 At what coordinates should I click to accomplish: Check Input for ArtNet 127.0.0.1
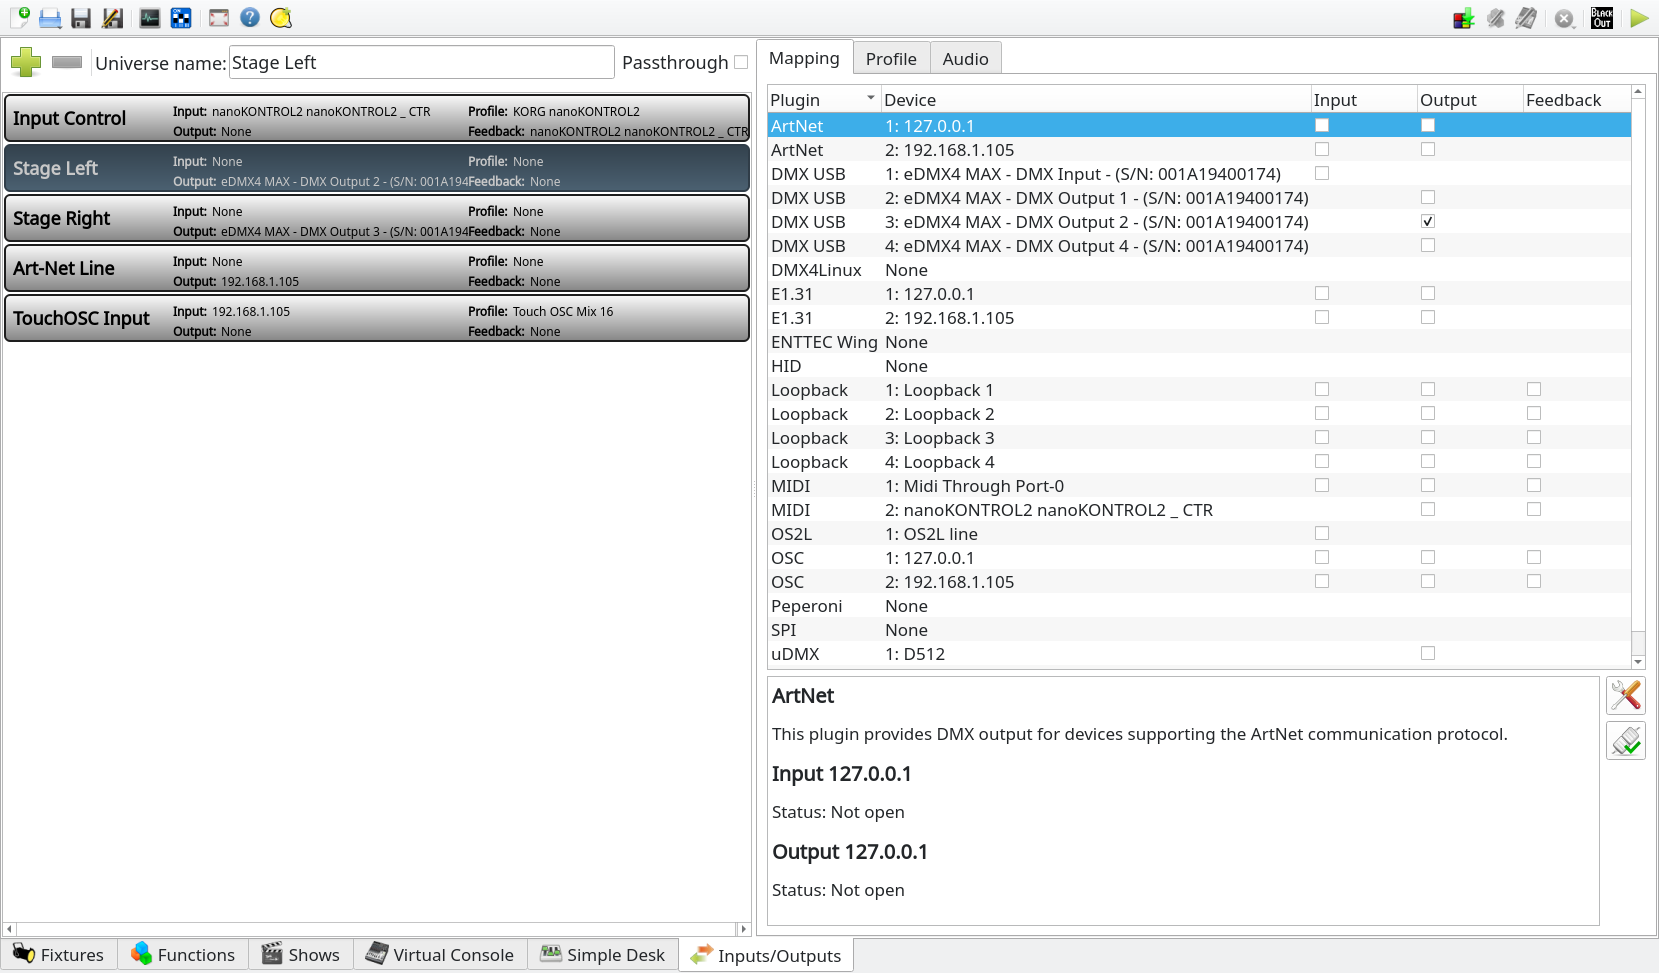point(1322,125)
